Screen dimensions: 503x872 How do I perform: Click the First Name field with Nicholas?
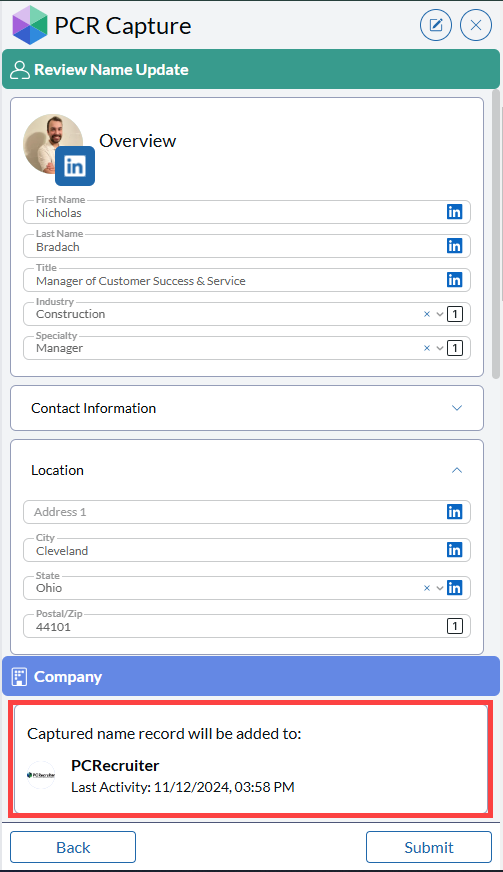click(247, 212)
